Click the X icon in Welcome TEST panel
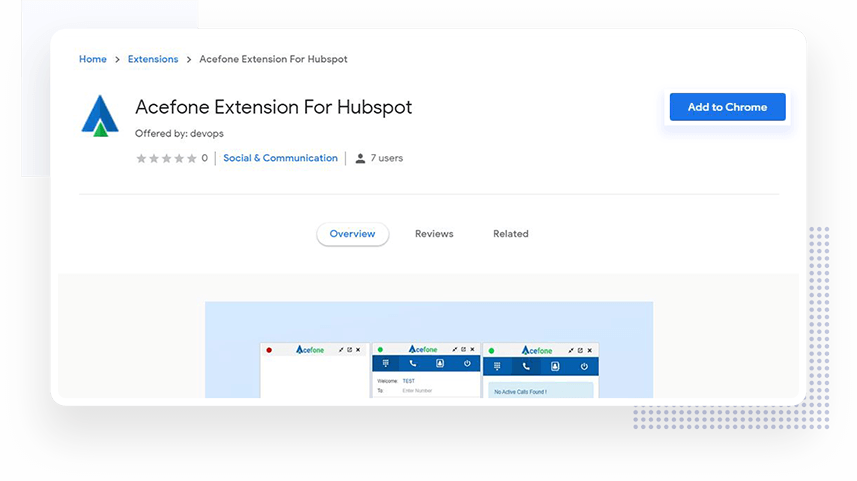The image size is (857, 481). (473, 349)
